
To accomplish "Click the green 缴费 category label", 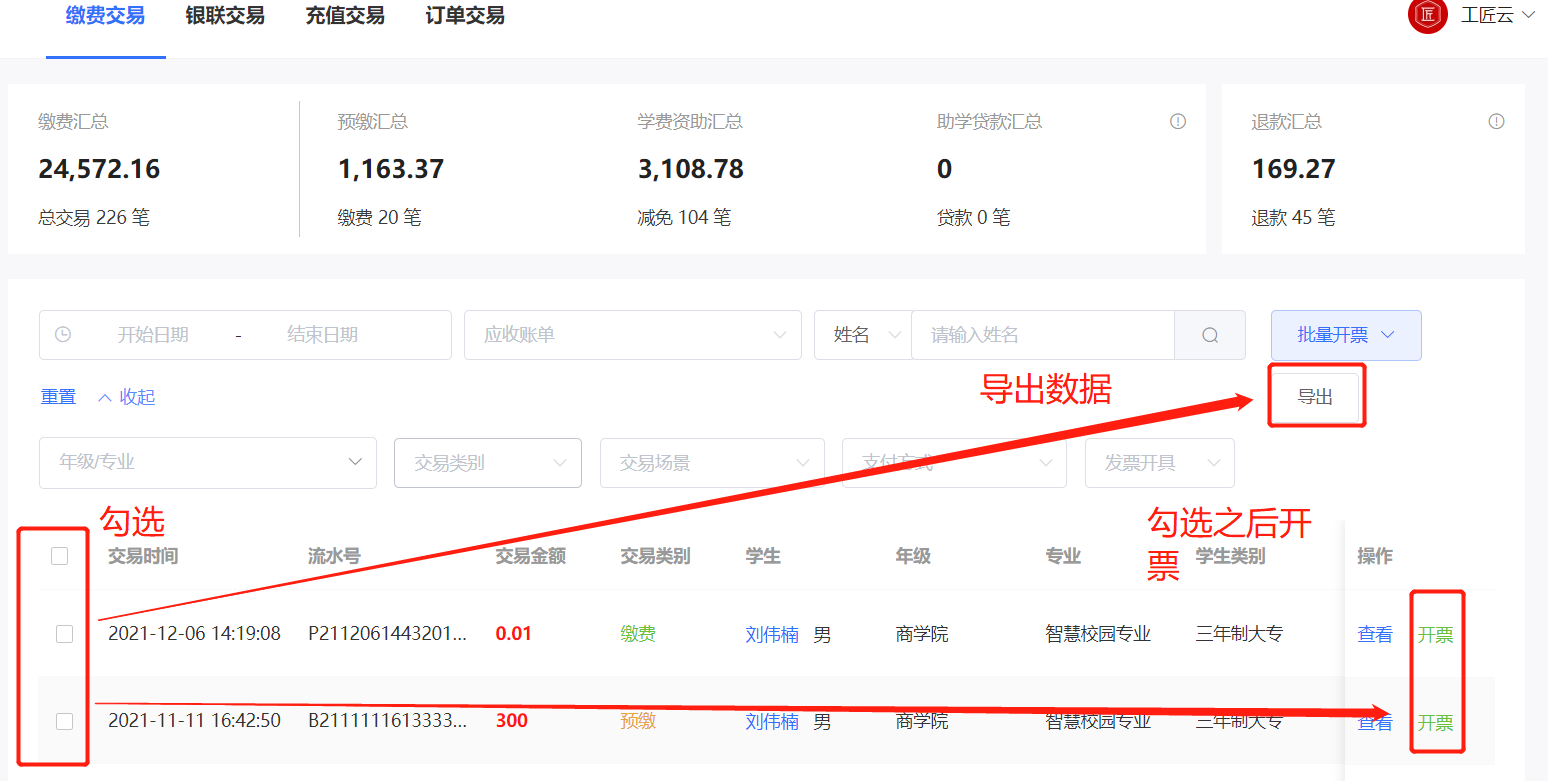I will pos(638,634).
